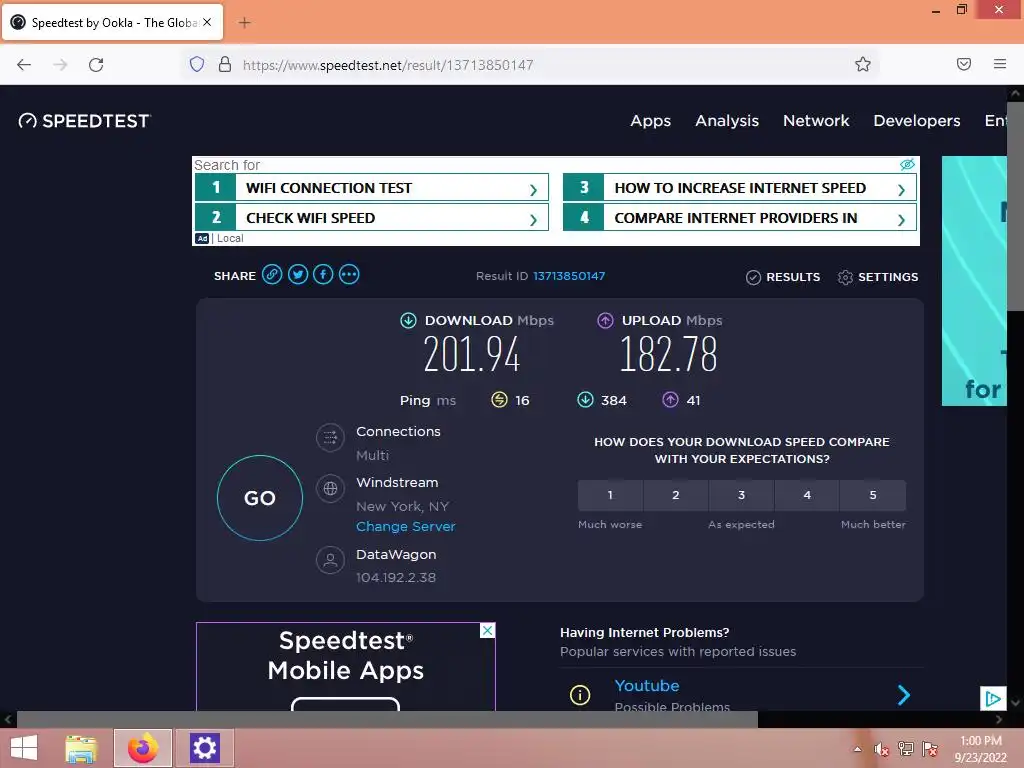Save page to Pocket

[x=964, y=64]
